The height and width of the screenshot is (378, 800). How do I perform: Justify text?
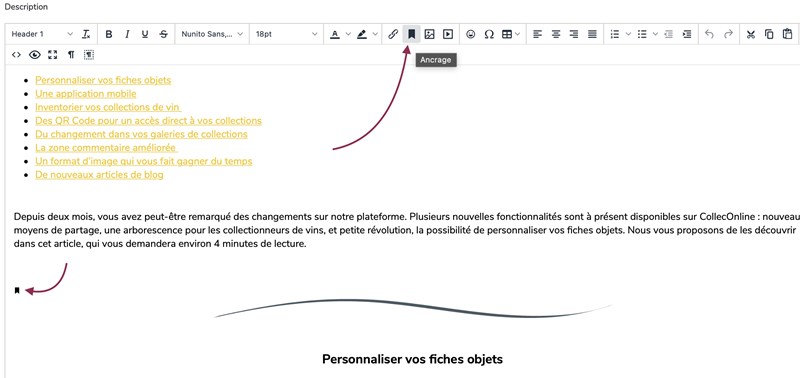click(592, 34)
